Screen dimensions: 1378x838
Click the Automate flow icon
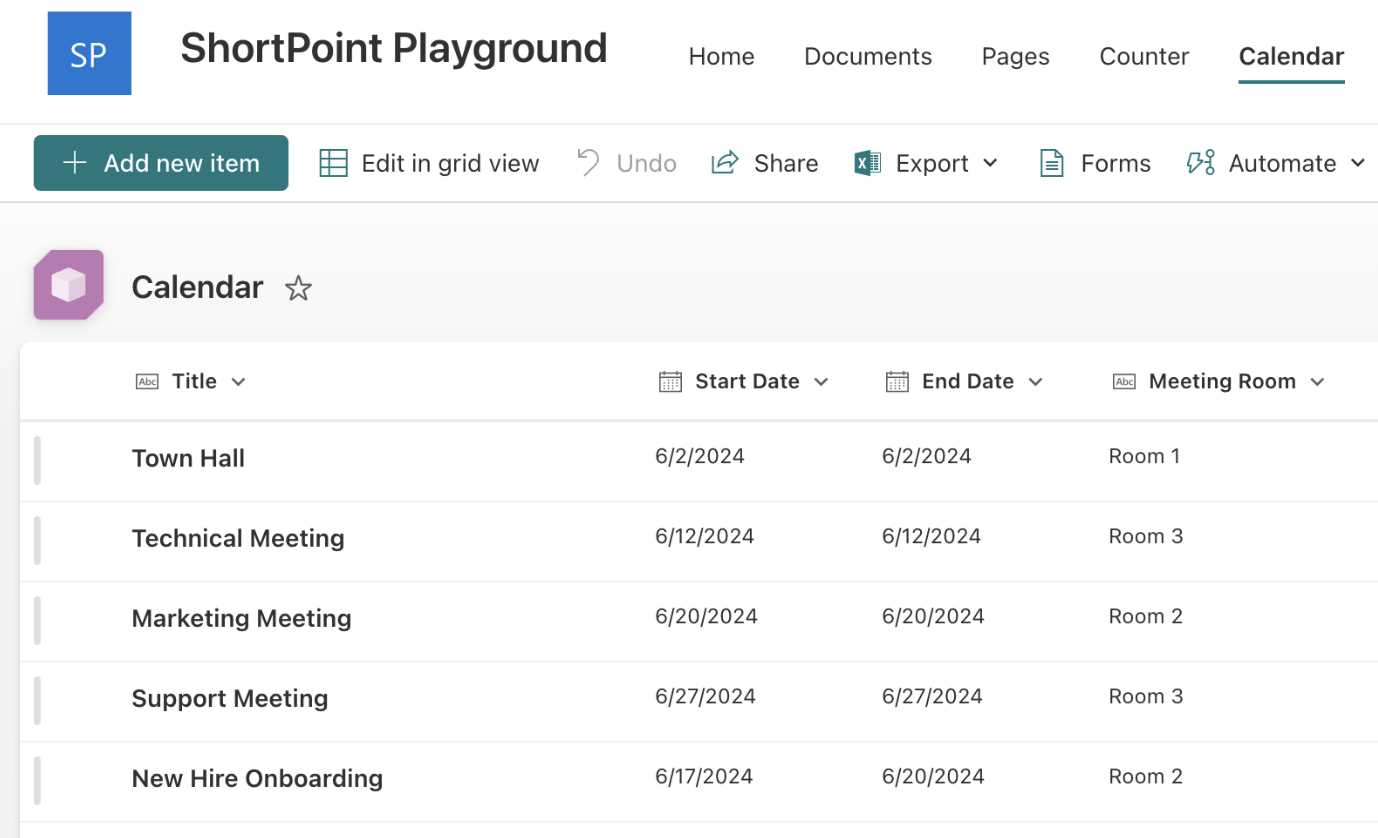1200,163
